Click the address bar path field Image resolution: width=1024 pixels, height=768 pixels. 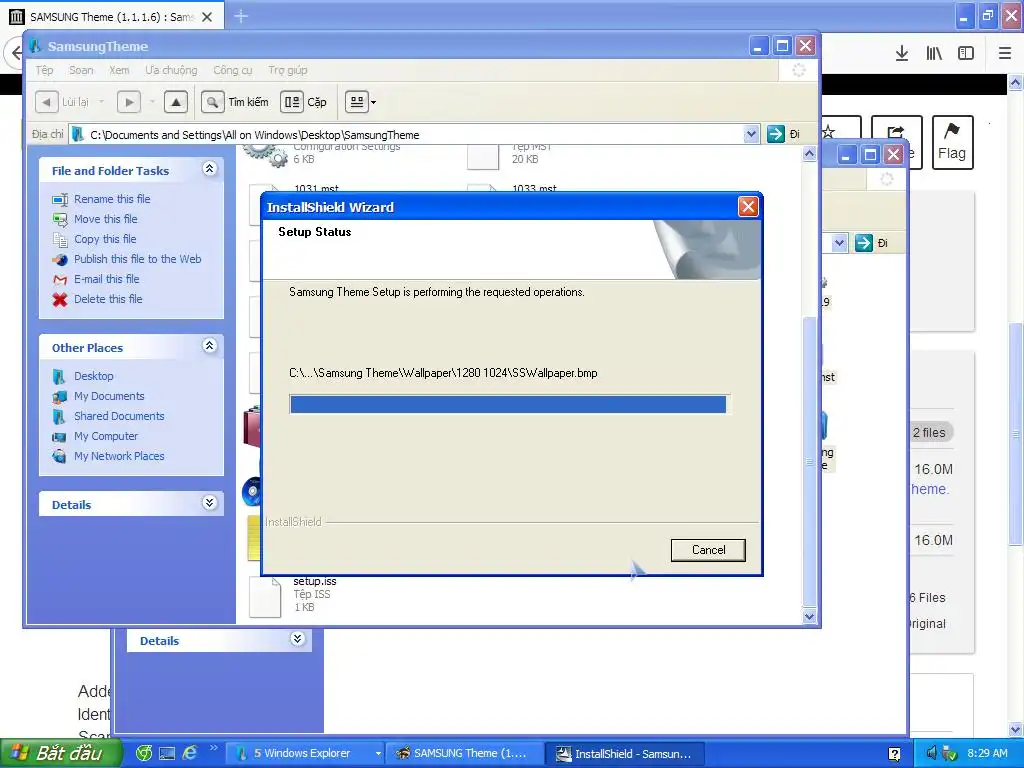pyautogui.click(x=415, y=135)
